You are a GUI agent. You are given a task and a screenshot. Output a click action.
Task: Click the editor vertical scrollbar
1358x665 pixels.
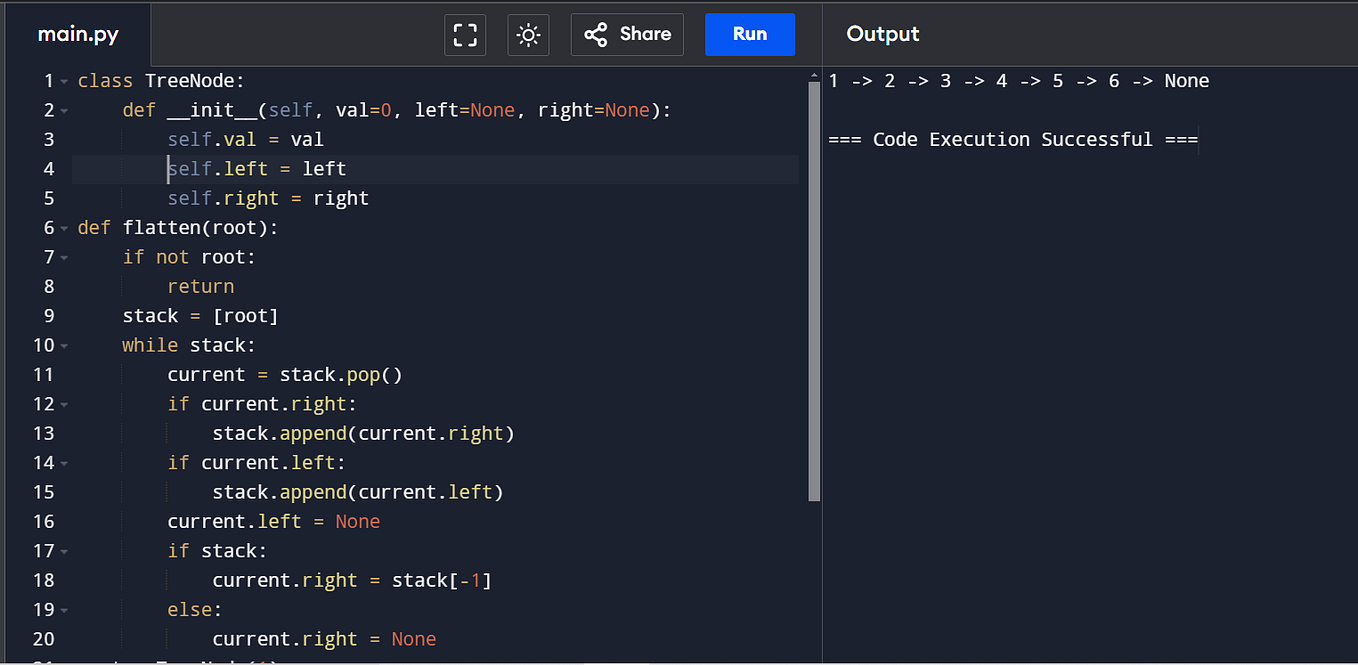pyautogui.click(x=814, y=291)
